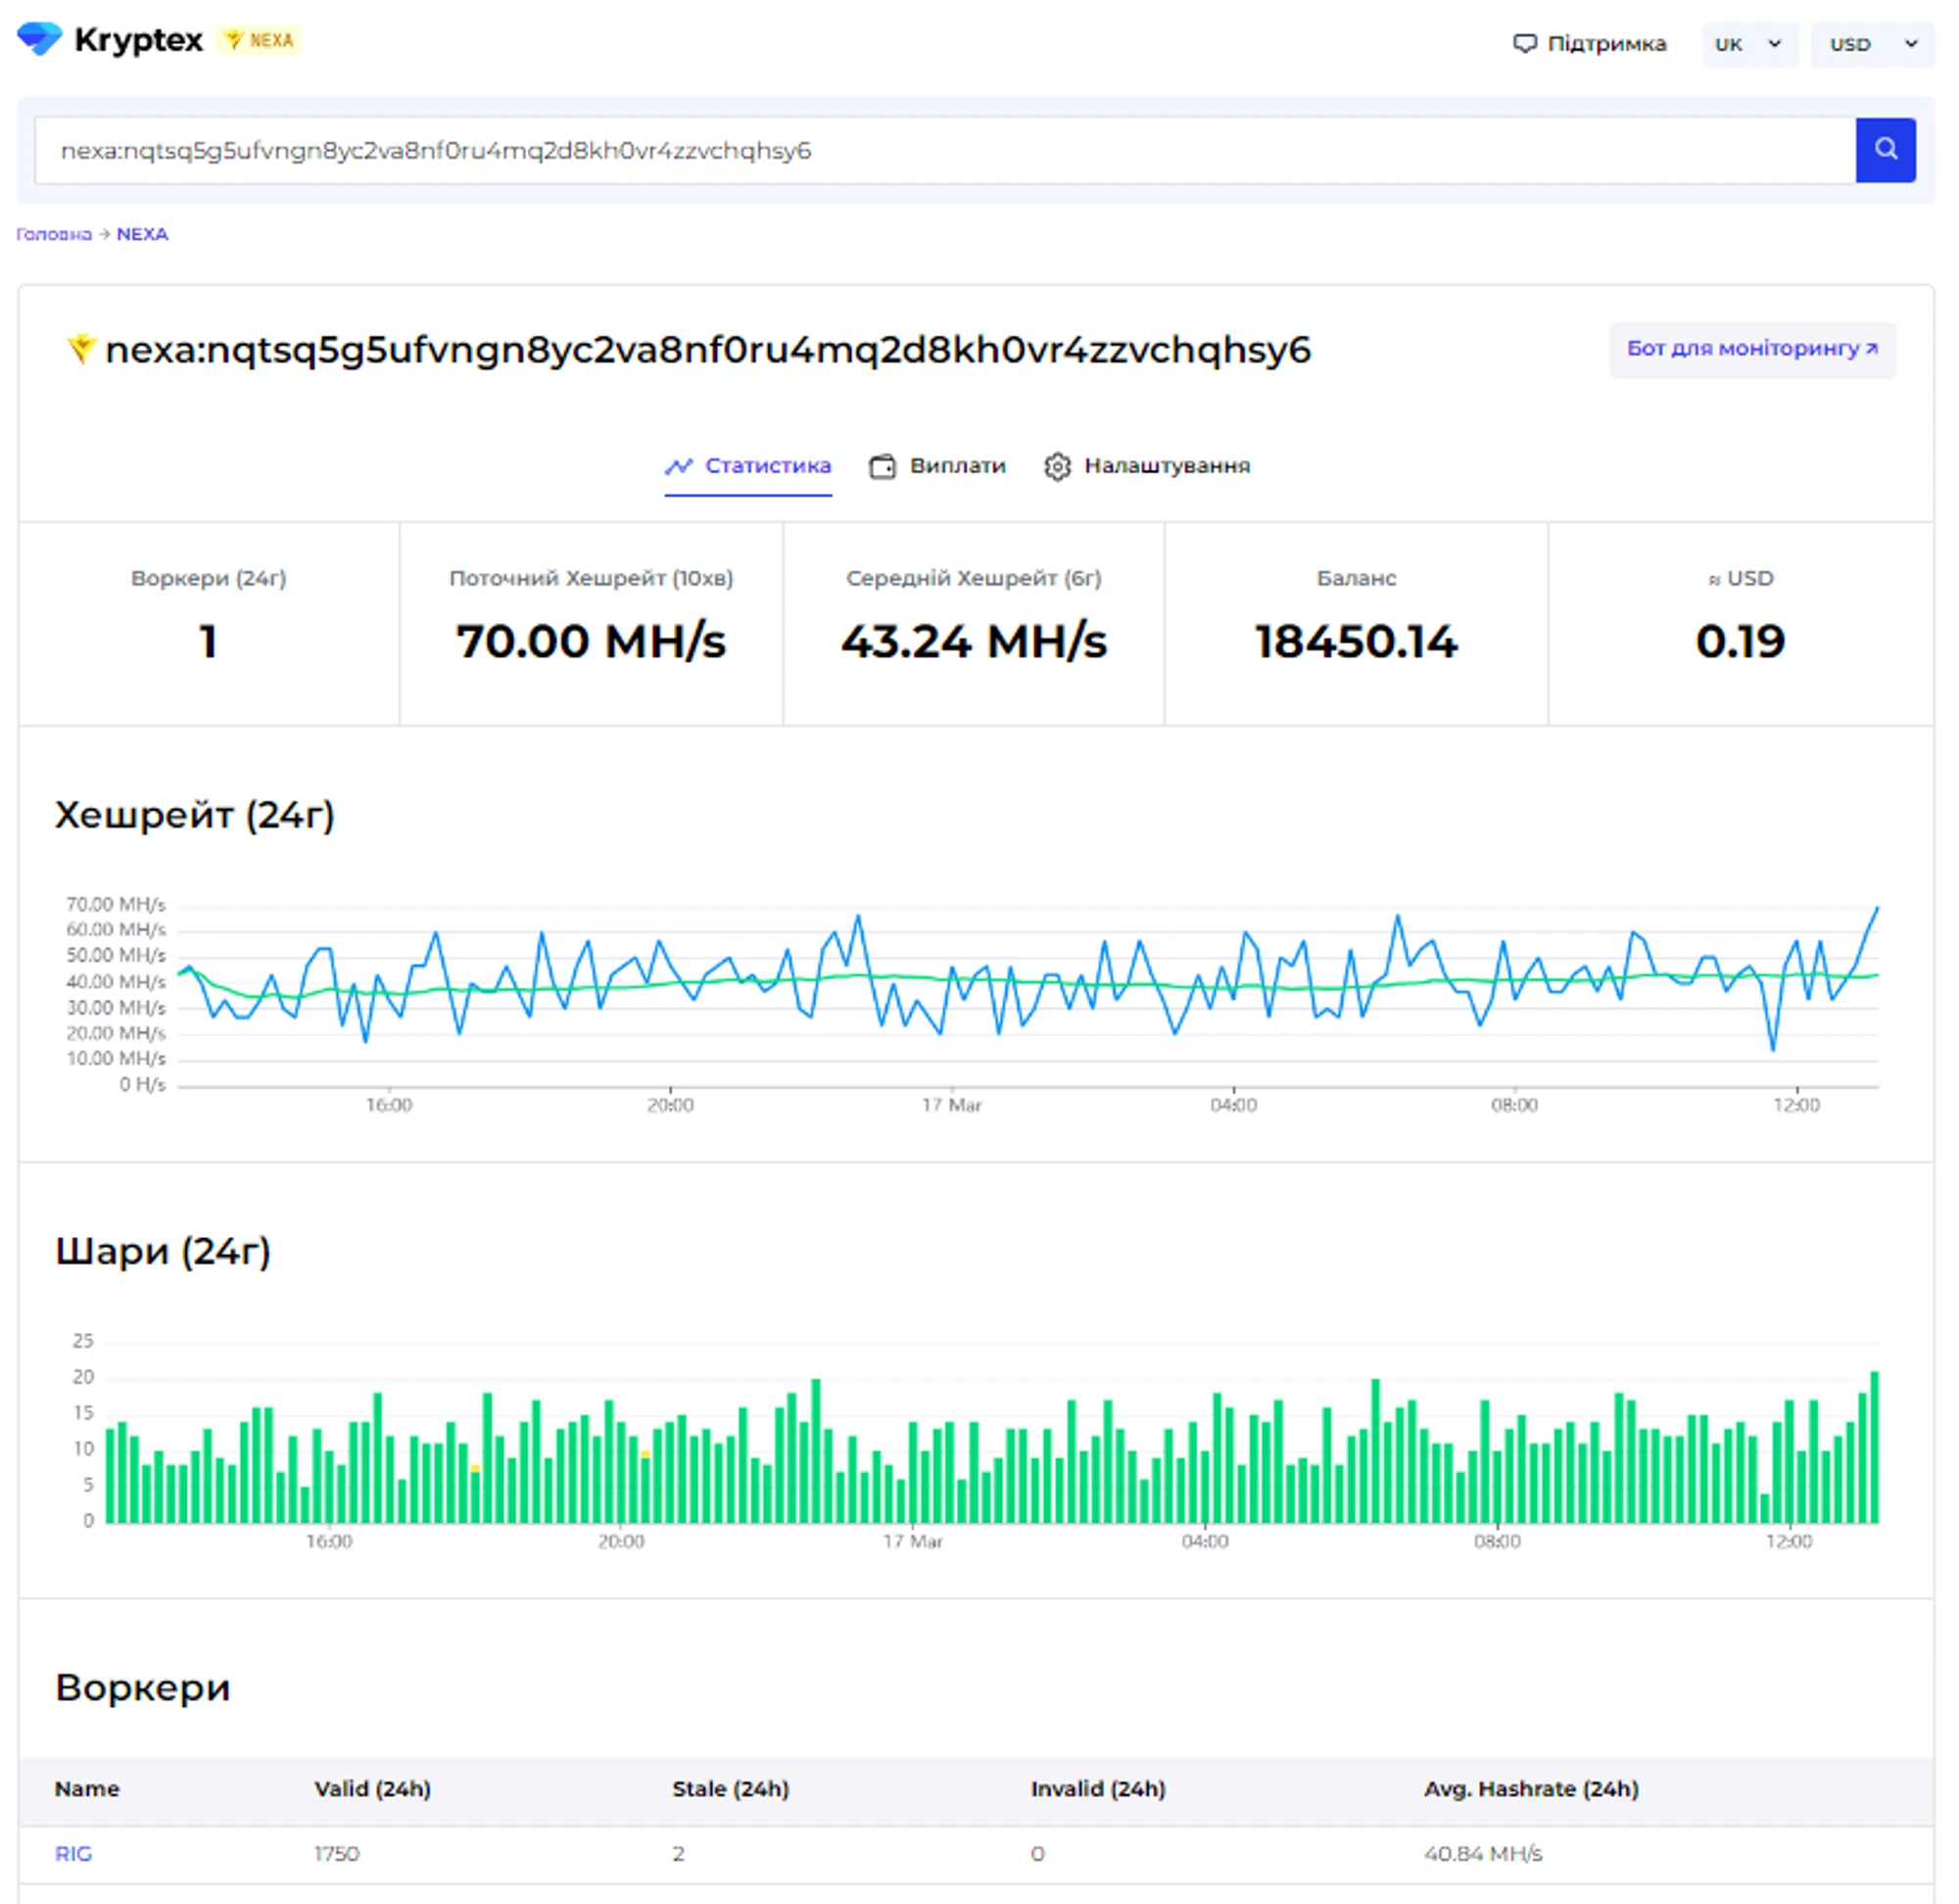The width and height of the screenshot is (1959, 1904).
Task: Open the UK language dropdown
Action: tap(1748, 44)
